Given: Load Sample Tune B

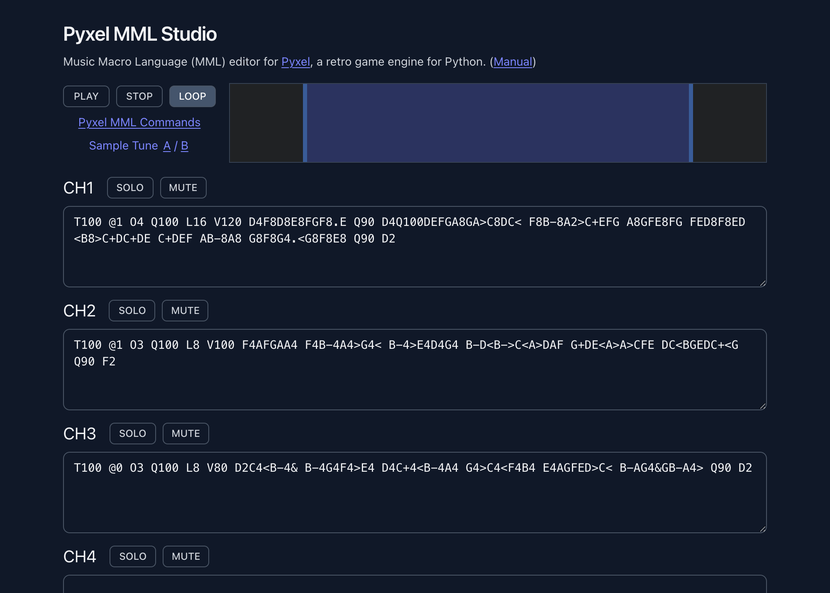Looking at the screenshot, I should click(184, 146).
